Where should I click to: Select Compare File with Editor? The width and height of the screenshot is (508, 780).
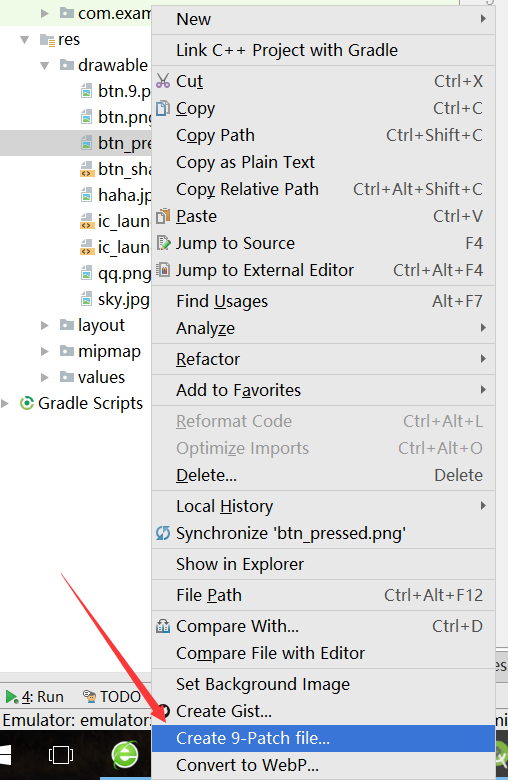pos(323,653)
